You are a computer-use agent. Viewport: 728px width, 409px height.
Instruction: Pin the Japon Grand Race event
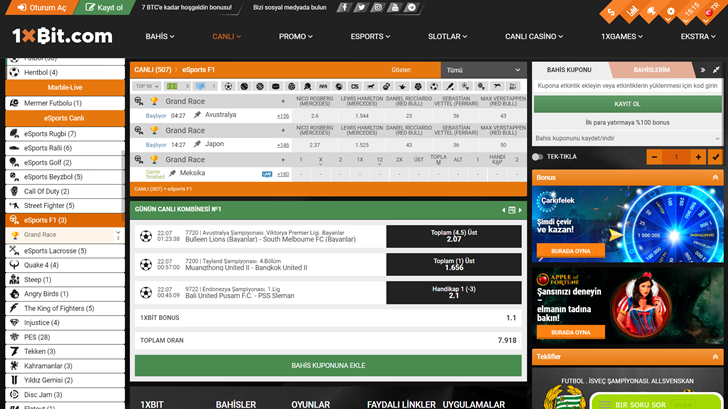click(197, 144)
